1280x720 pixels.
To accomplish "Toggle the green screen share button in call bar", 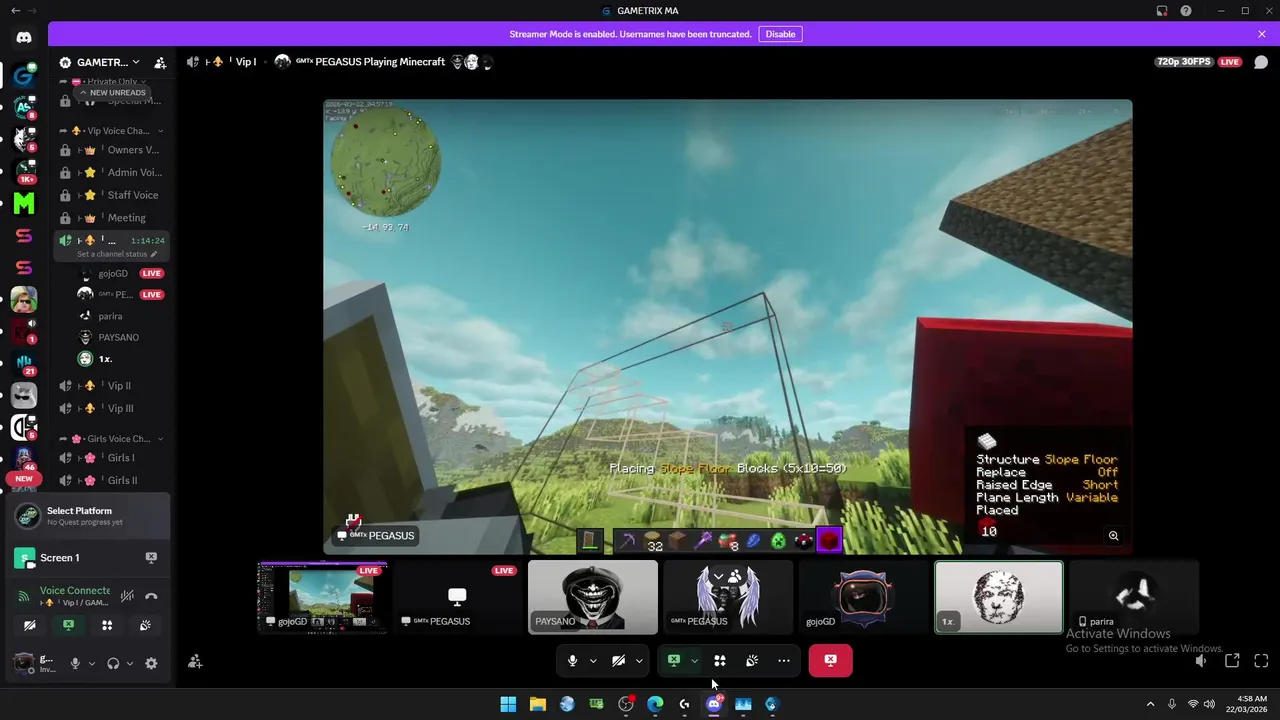I will [x=674, y=660].
